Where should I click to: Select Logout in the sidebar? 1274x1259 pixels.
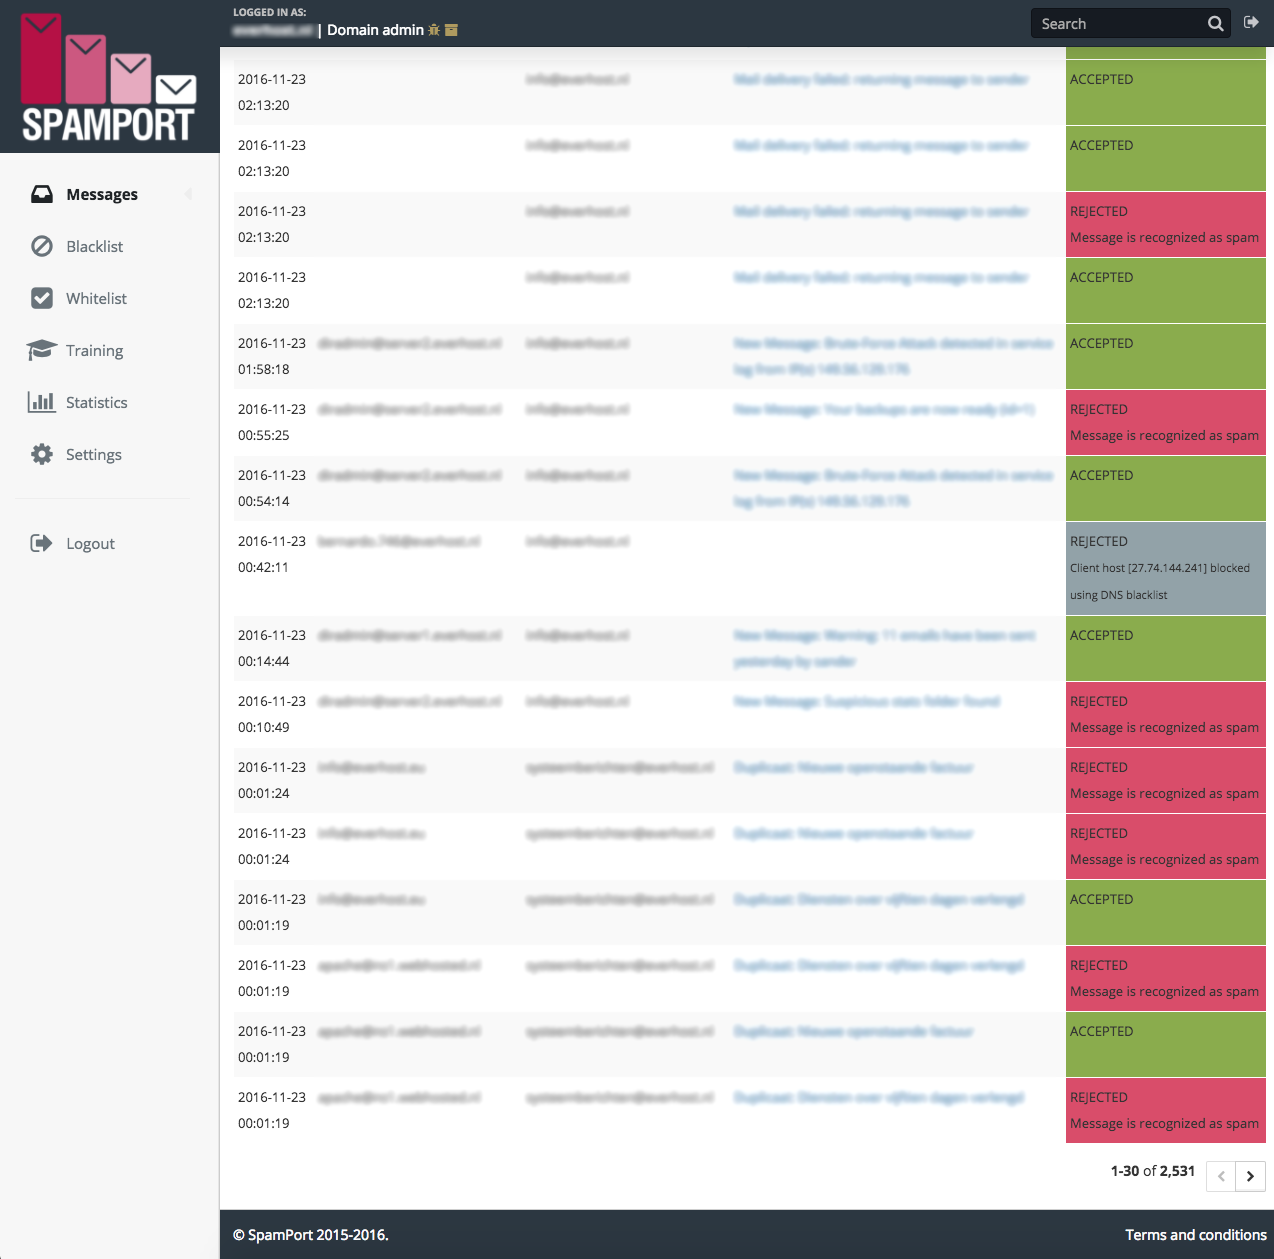pos(90,543)
